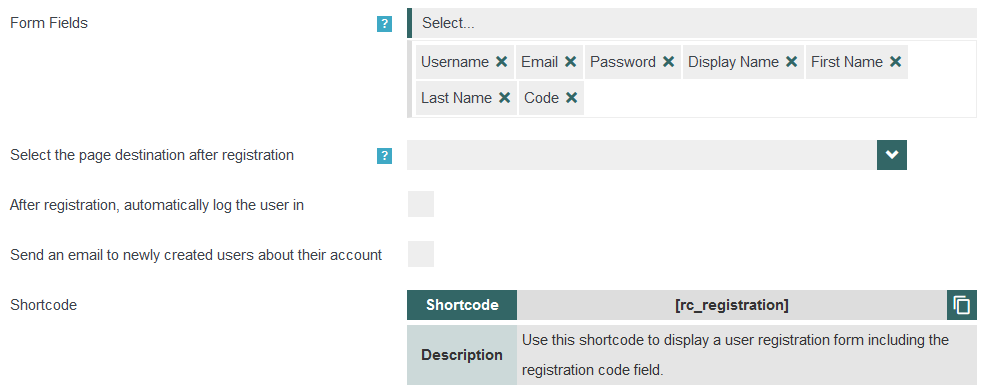Remove the Username field tag
This screenshot has width=981, height=389.
[501, 62]
